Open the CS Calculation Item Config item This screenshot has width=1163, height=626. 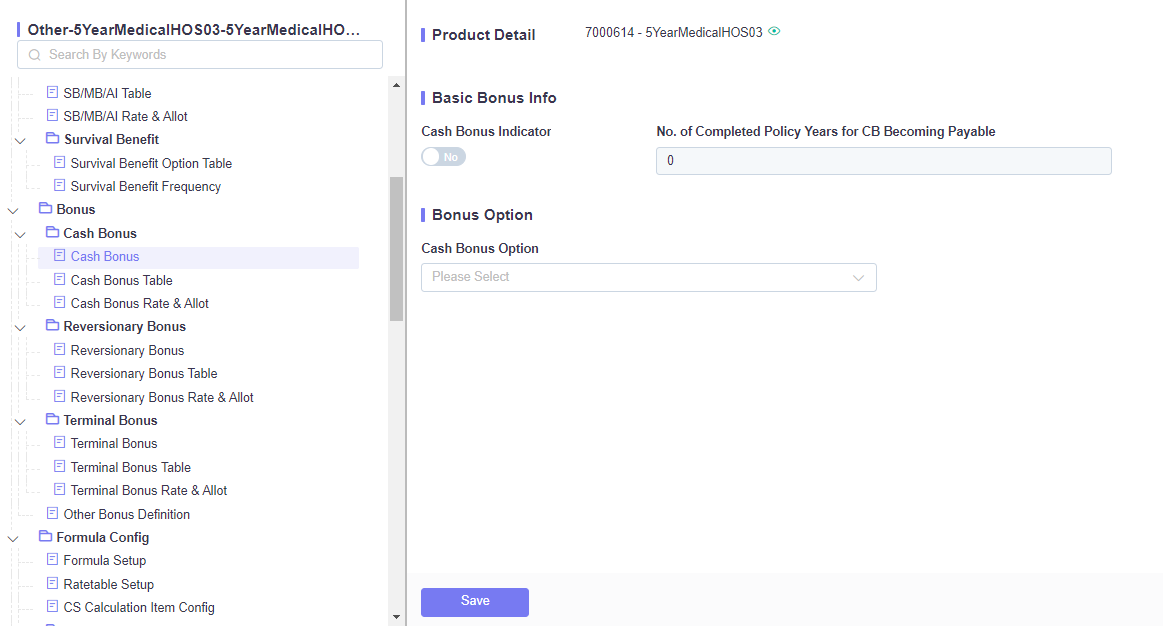point(139,607)
